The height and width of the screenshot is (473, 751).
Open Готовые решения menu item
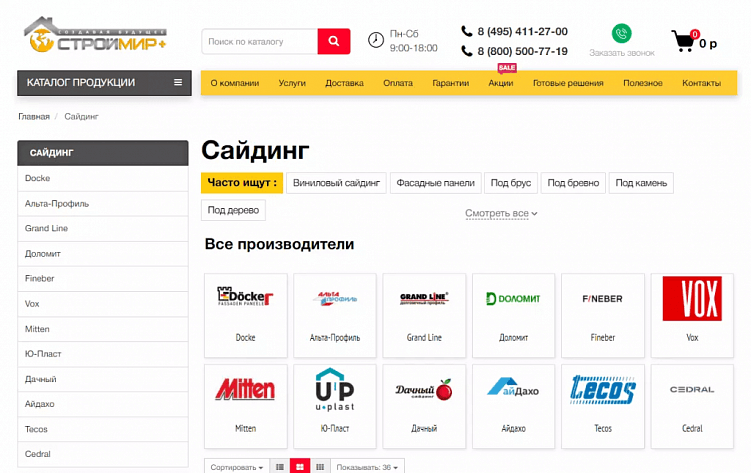(568, 83)
